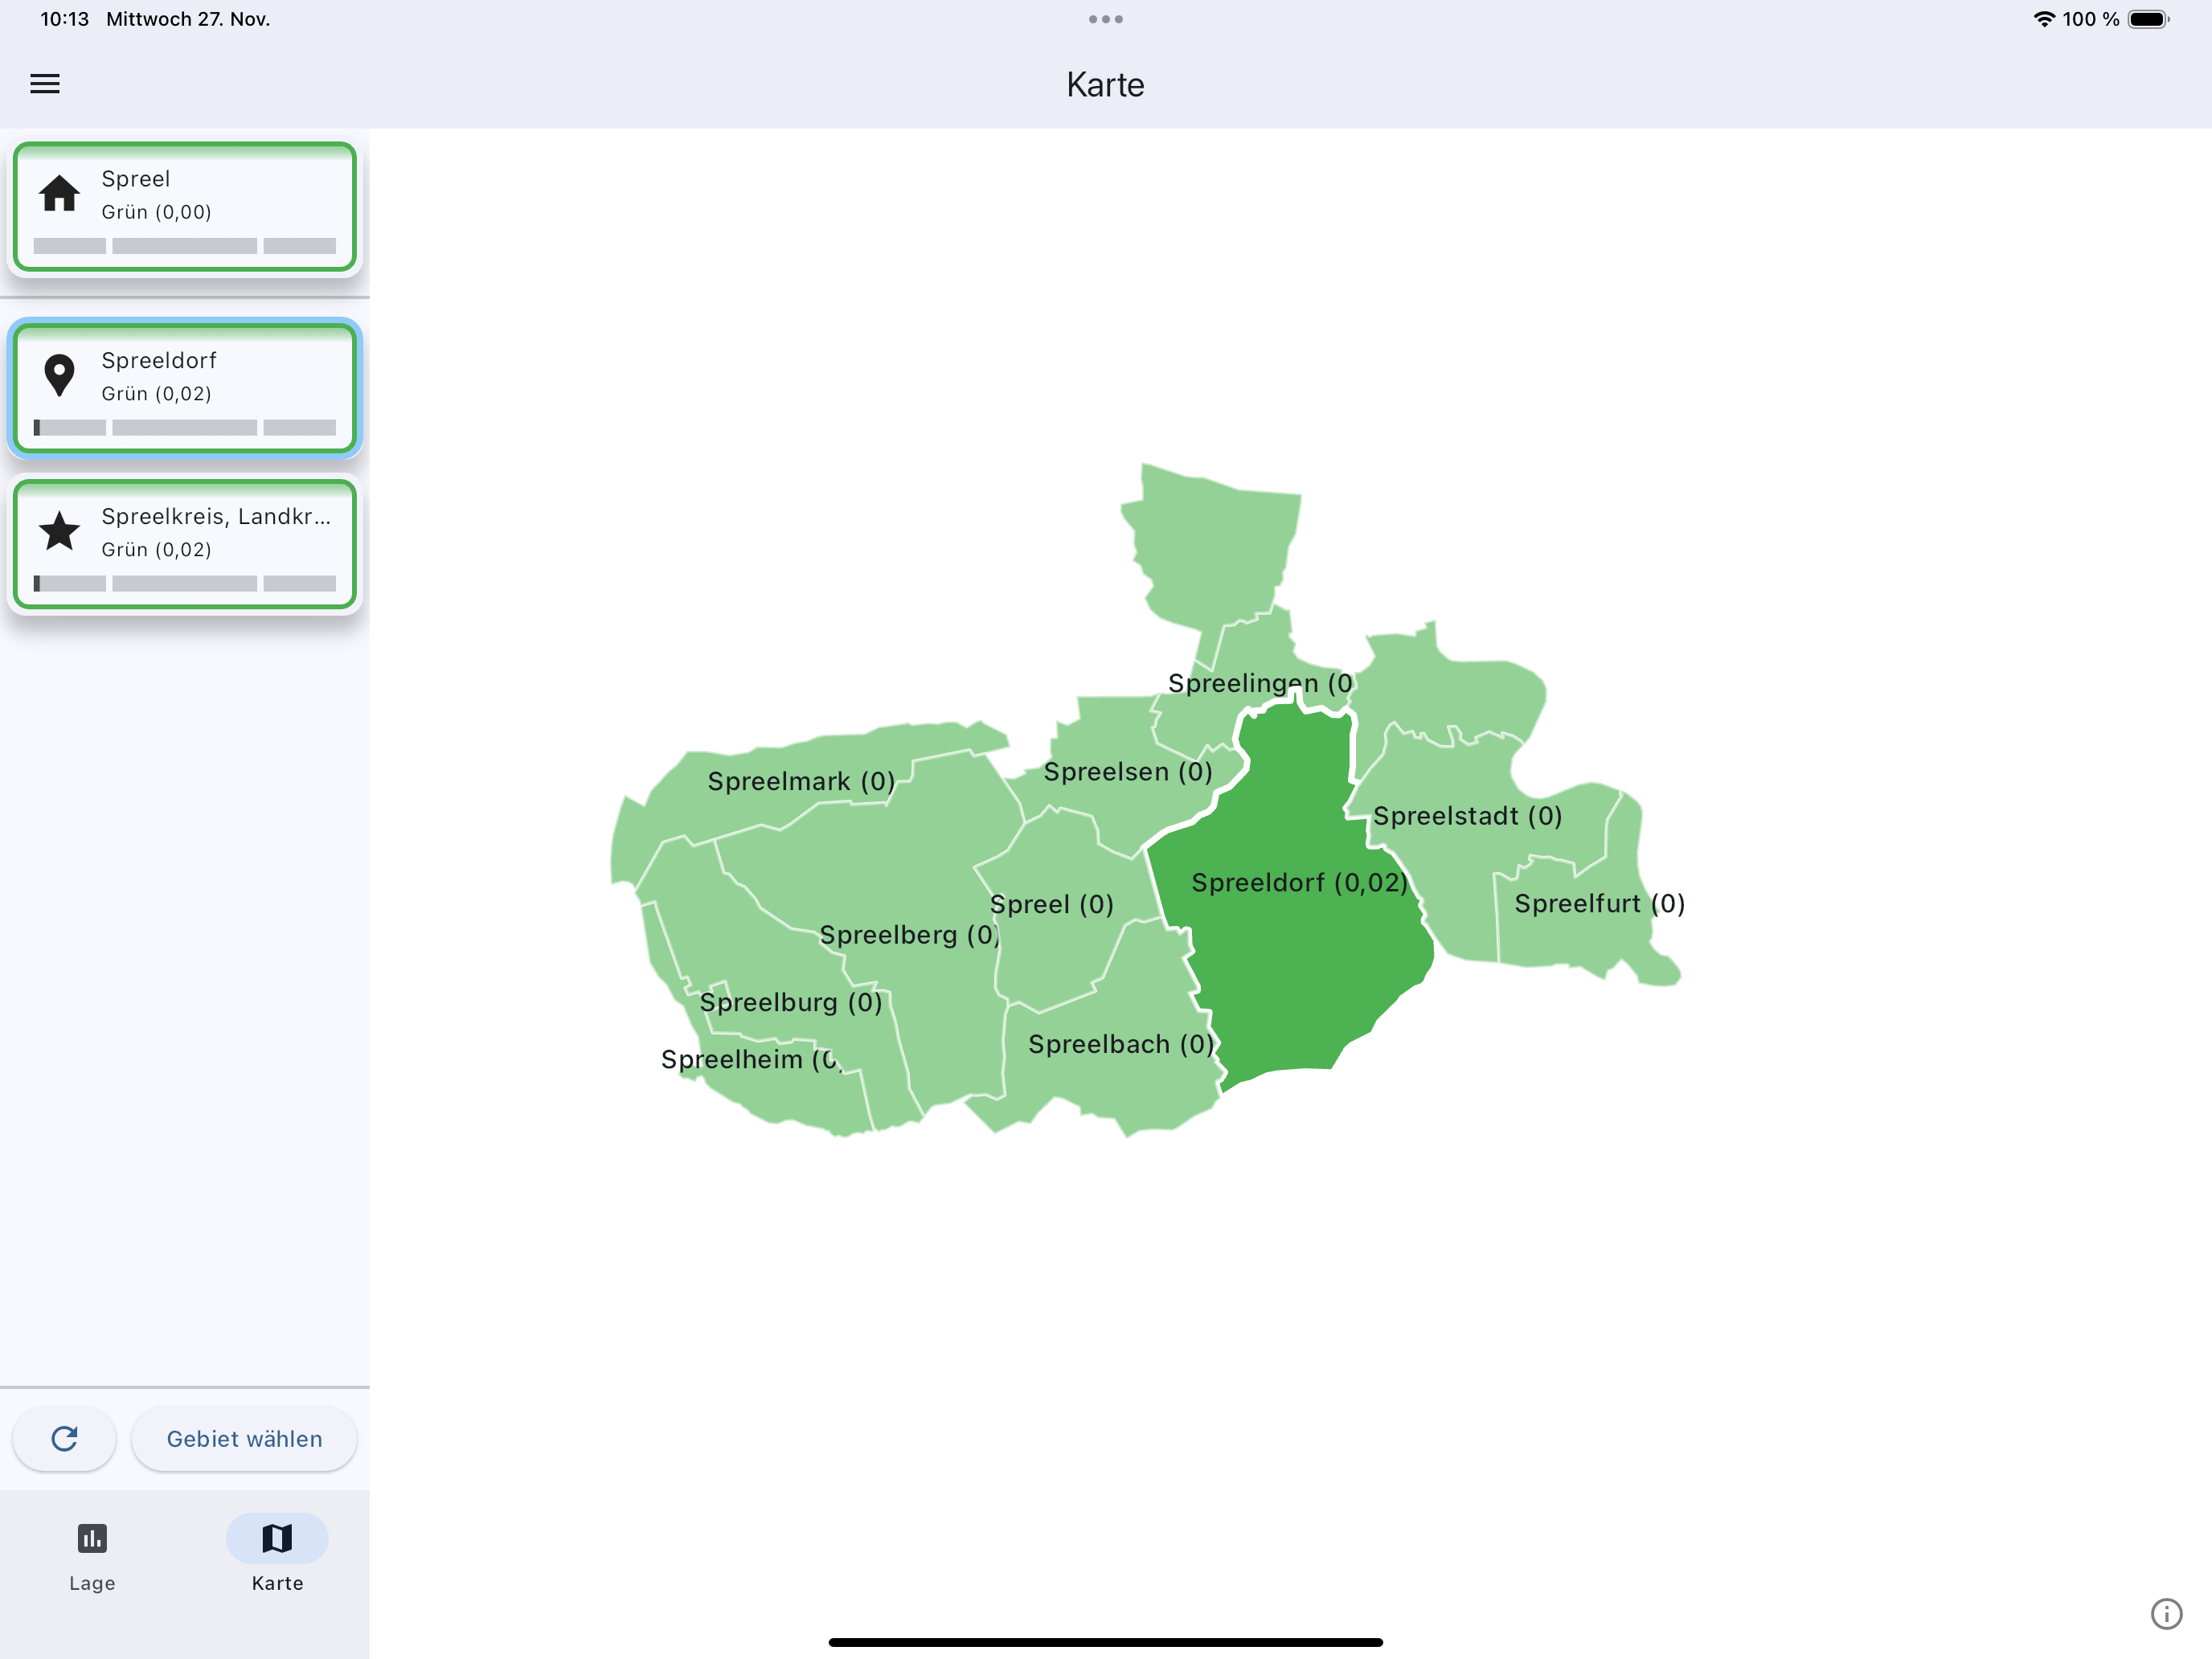Click the Spreel card progress bar
This screenshot has width=2212, height=1659.
185,246
